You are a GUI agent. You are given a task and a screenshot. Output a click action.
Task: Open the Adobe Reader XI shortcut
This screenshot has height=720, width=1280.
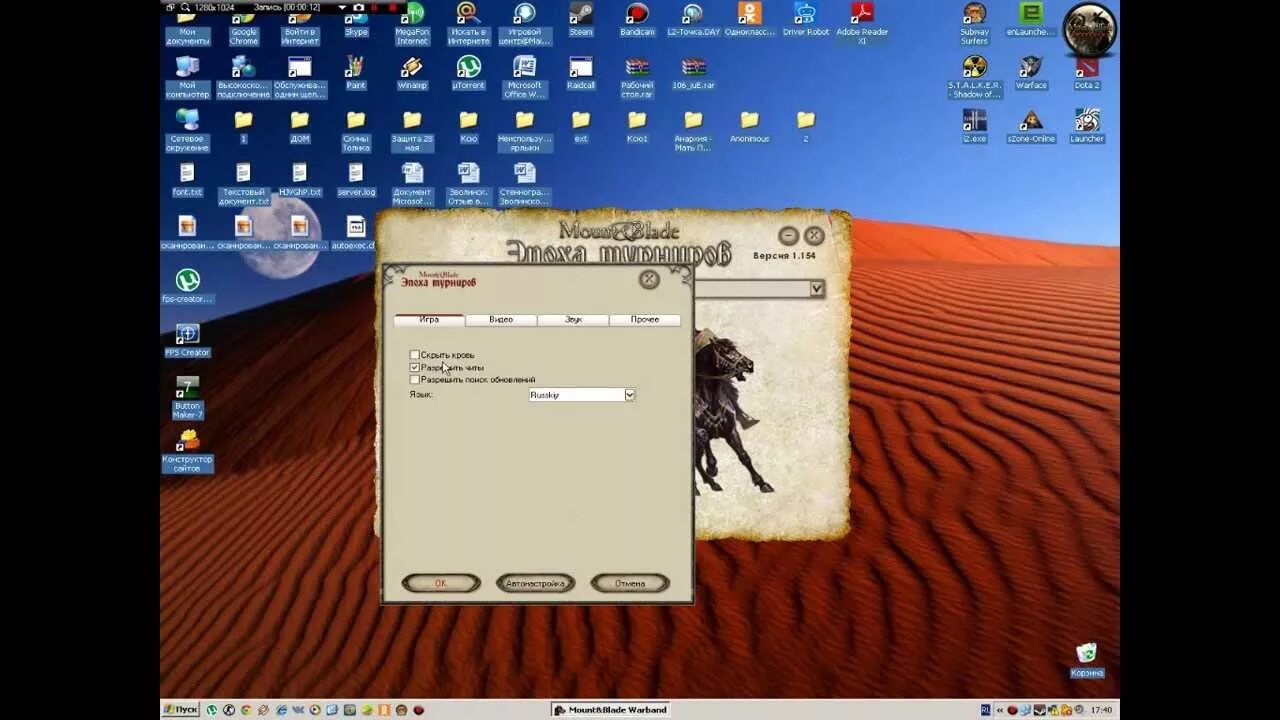coord(862,25)
